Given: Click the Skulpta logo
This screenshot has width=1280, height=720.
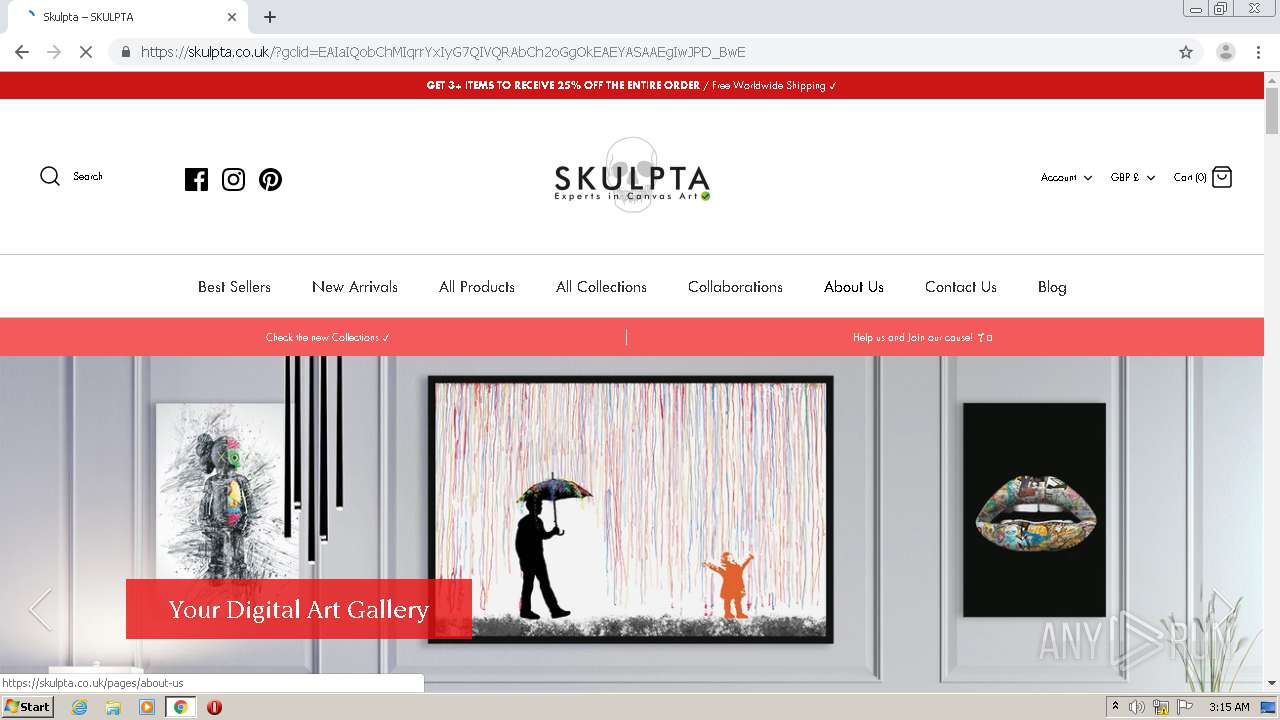Looking at the screenshot, I should click(x=632, y=176).
